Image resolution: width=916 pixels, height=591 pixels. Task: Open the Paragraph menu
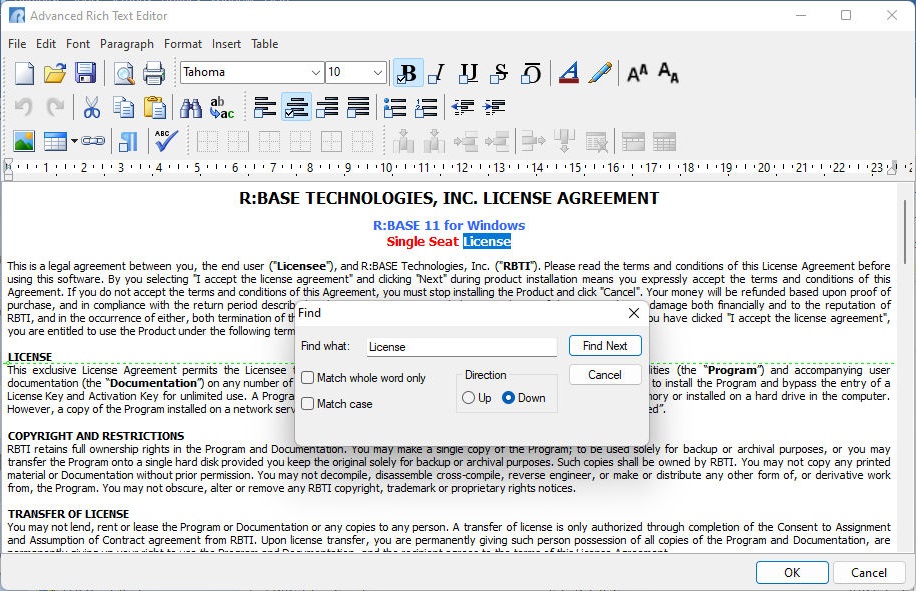tap(127, 44)
